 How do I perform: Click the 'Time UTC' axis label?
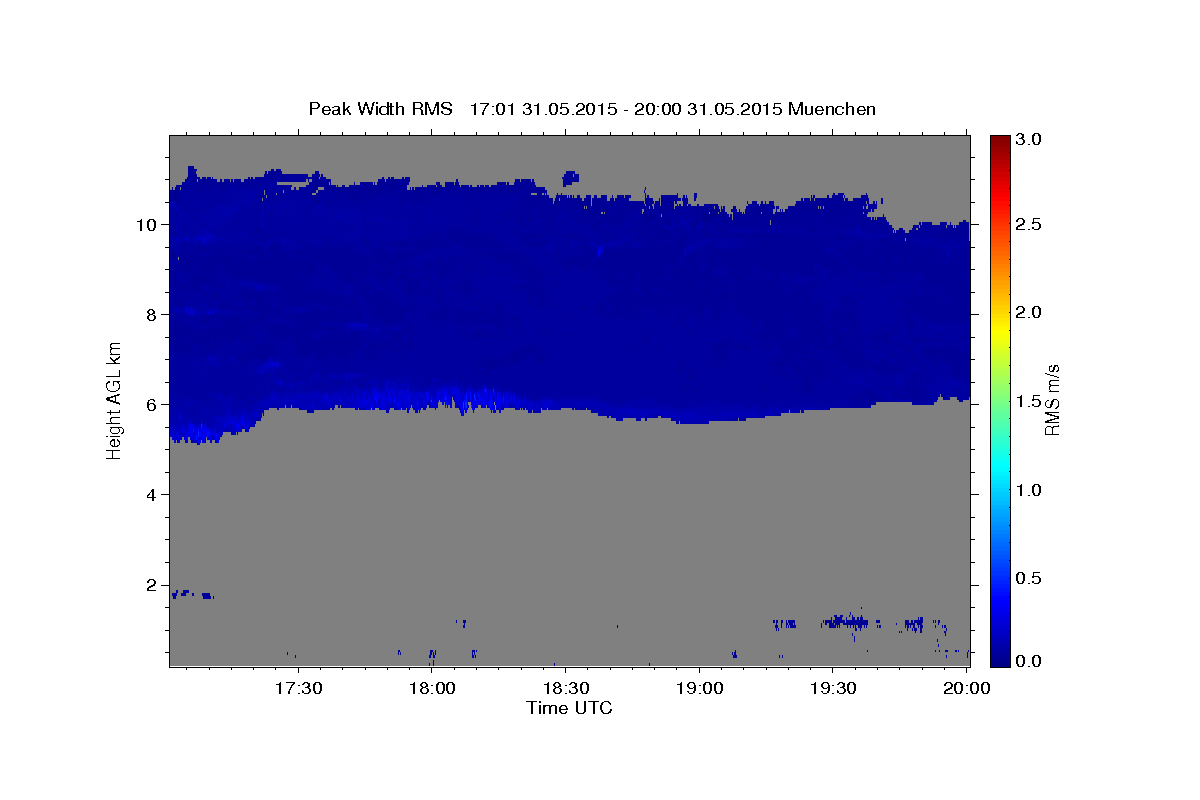(x=569, y=708)
